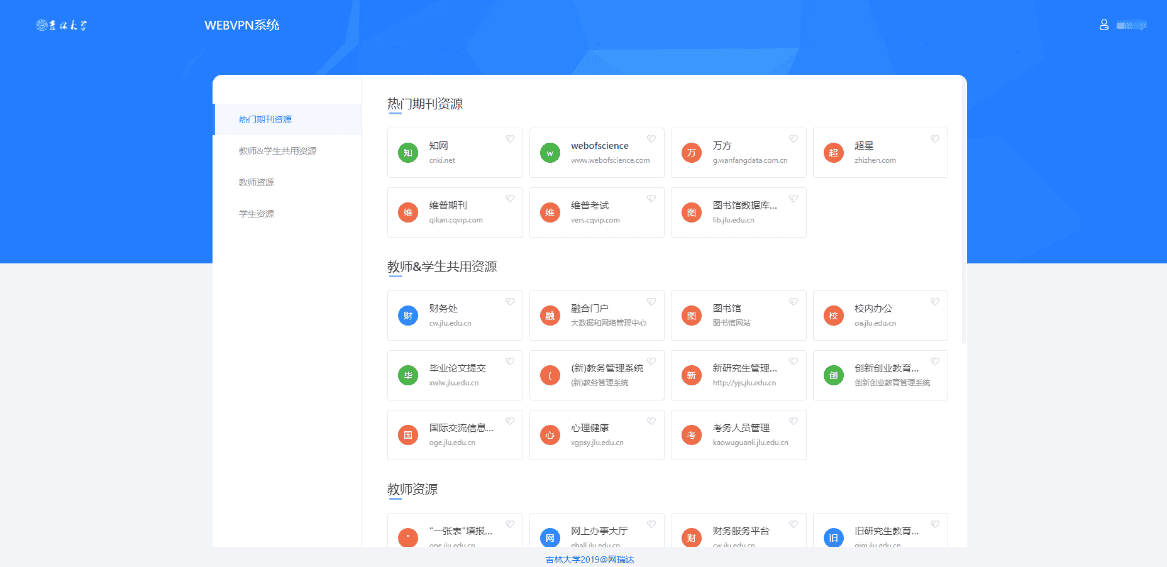Click the 维普考试 circle icon
Viewport: 1167px width, 567px height.
pos(550,213)
